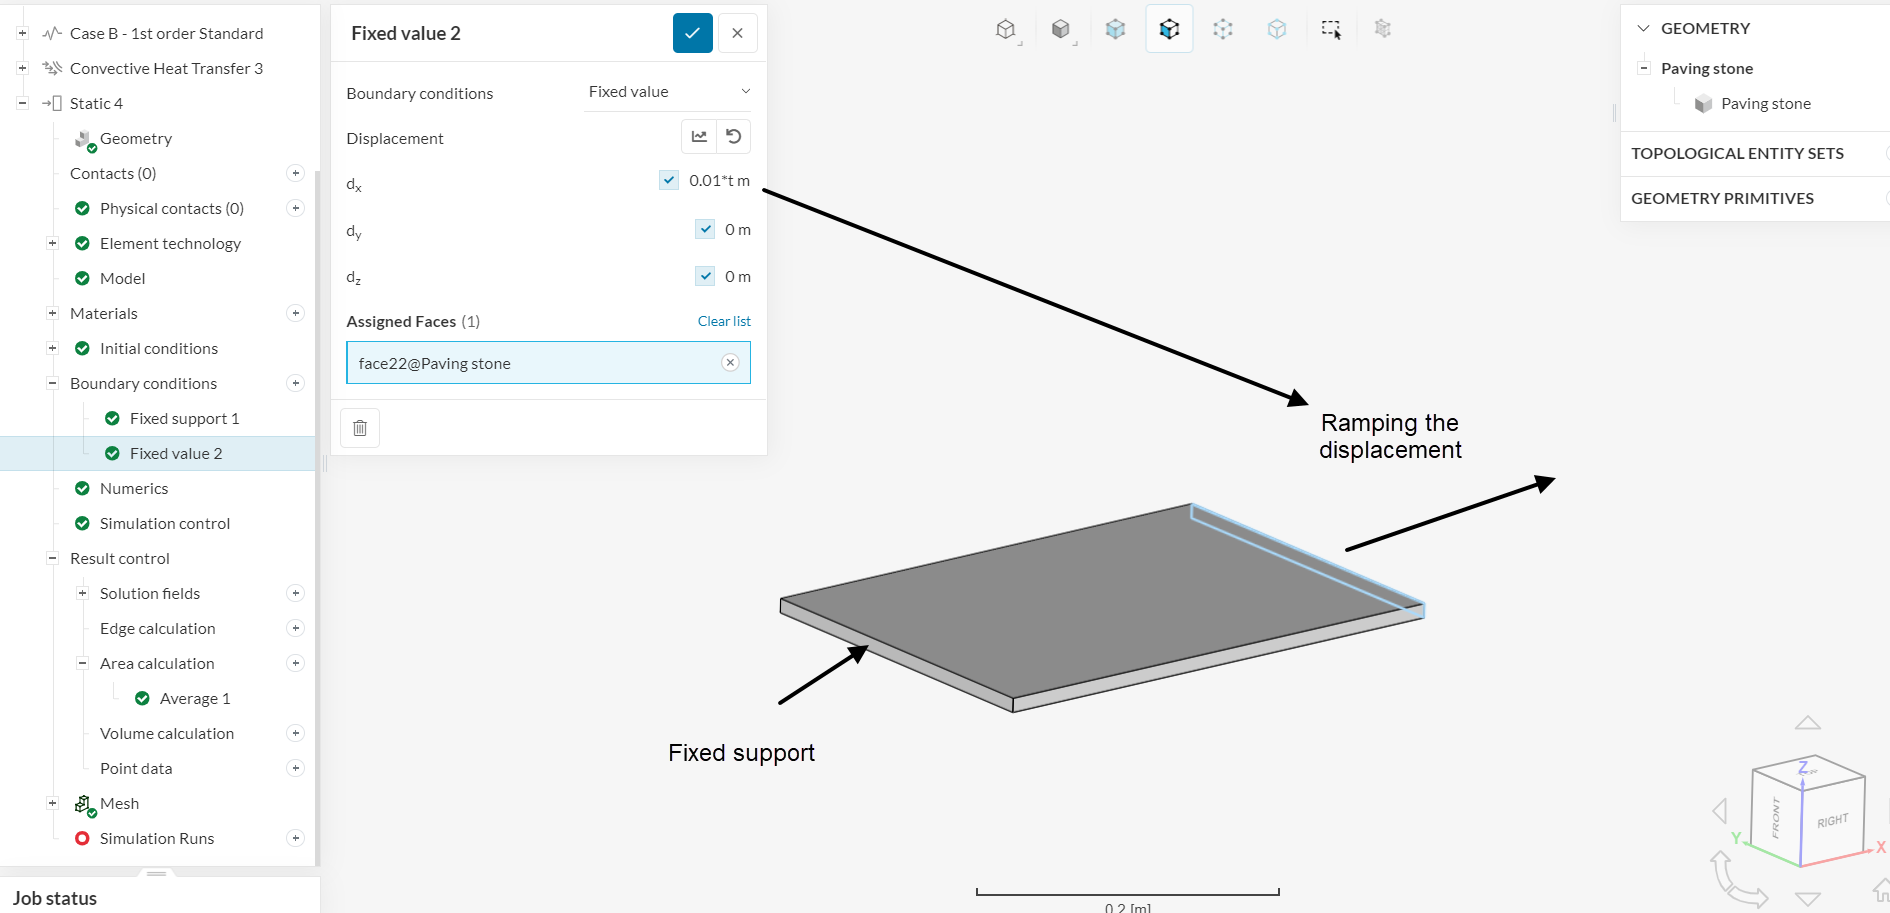Add a new contact via plus icon

pos(295,173)
